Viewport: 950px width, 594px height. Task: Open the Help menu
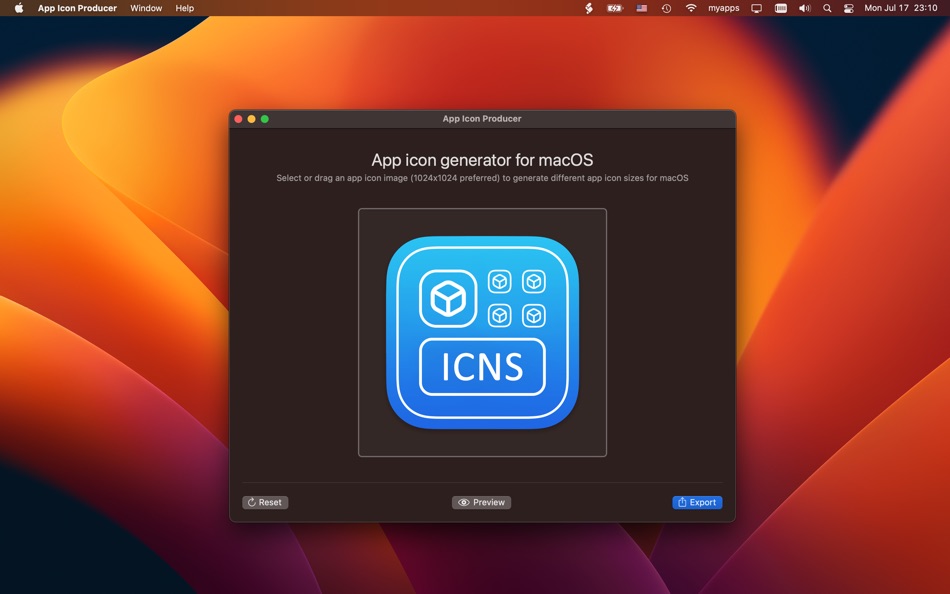[x=185, y=8]
